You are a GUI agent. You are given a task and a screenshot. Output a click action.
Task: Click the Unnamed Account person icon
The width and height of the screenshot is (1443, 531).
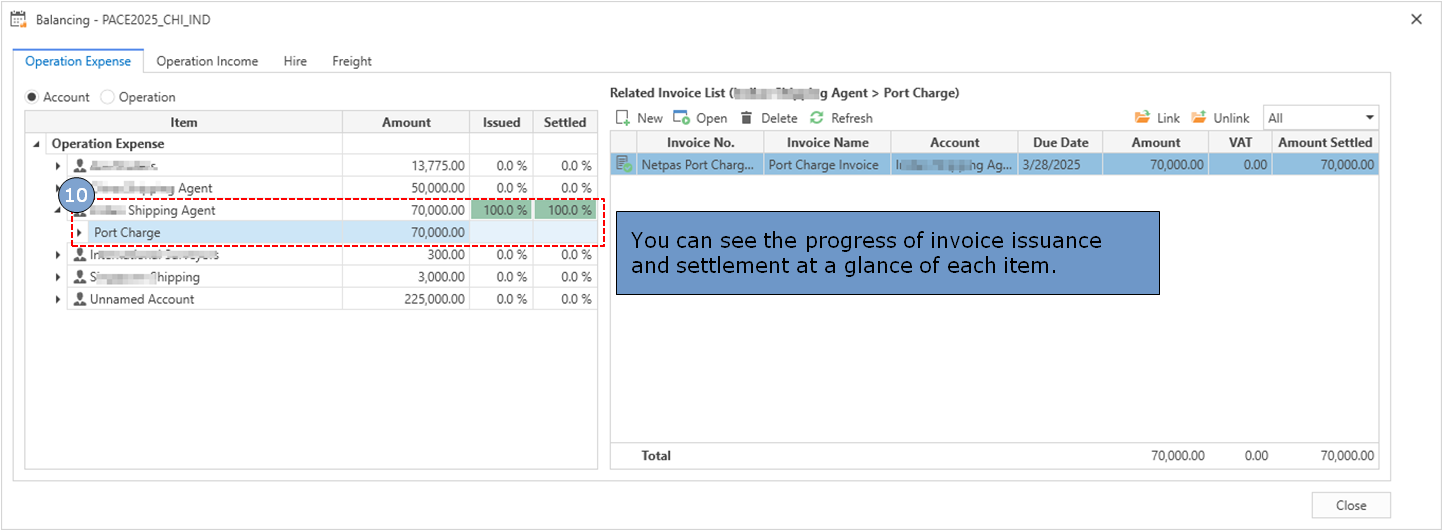[79, 299]
